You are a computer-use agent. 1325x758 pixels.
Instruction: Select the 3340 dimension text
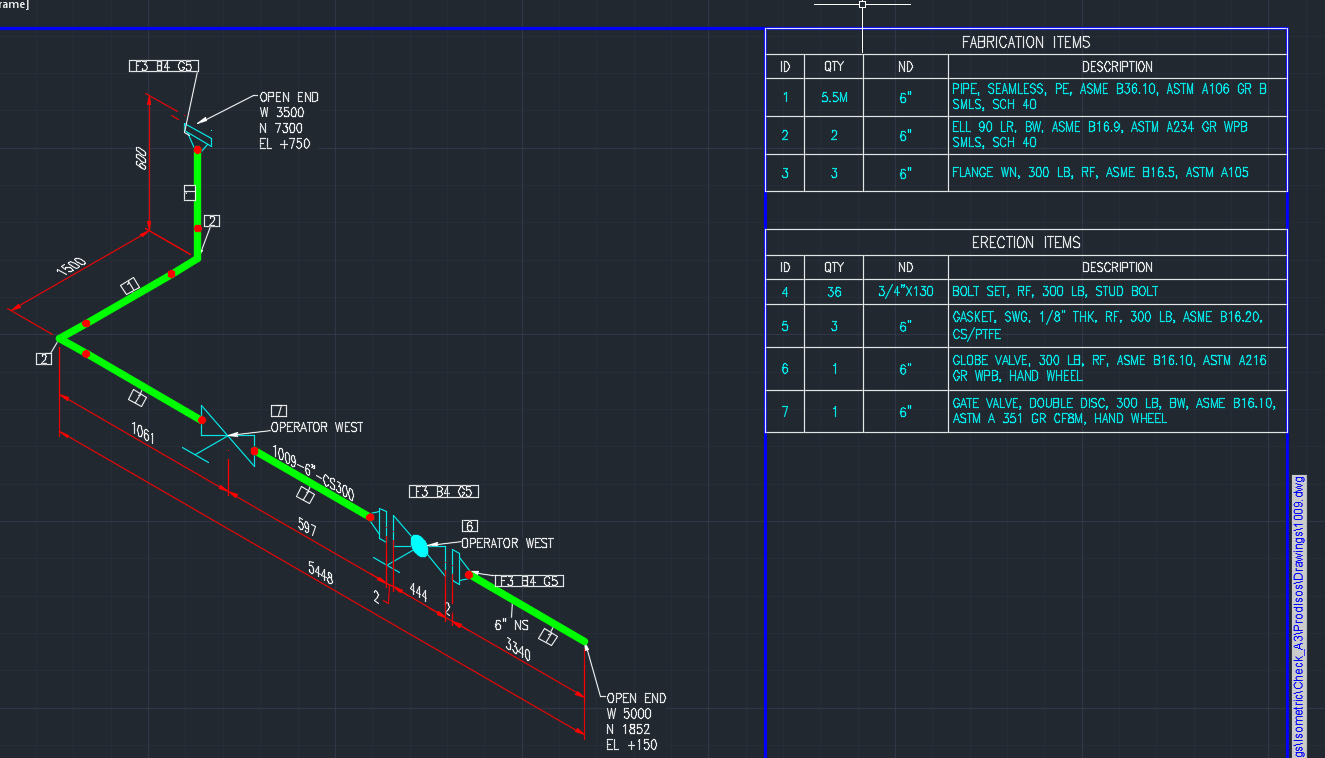[x=517, y=649]
